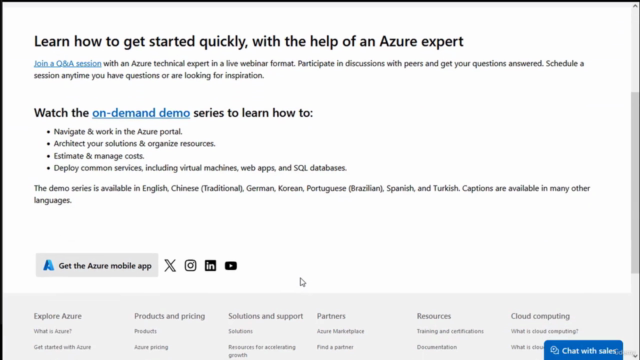Open the on-demand demo link
640x360 pixels.
pyautogui.click(x=141, y=113)
